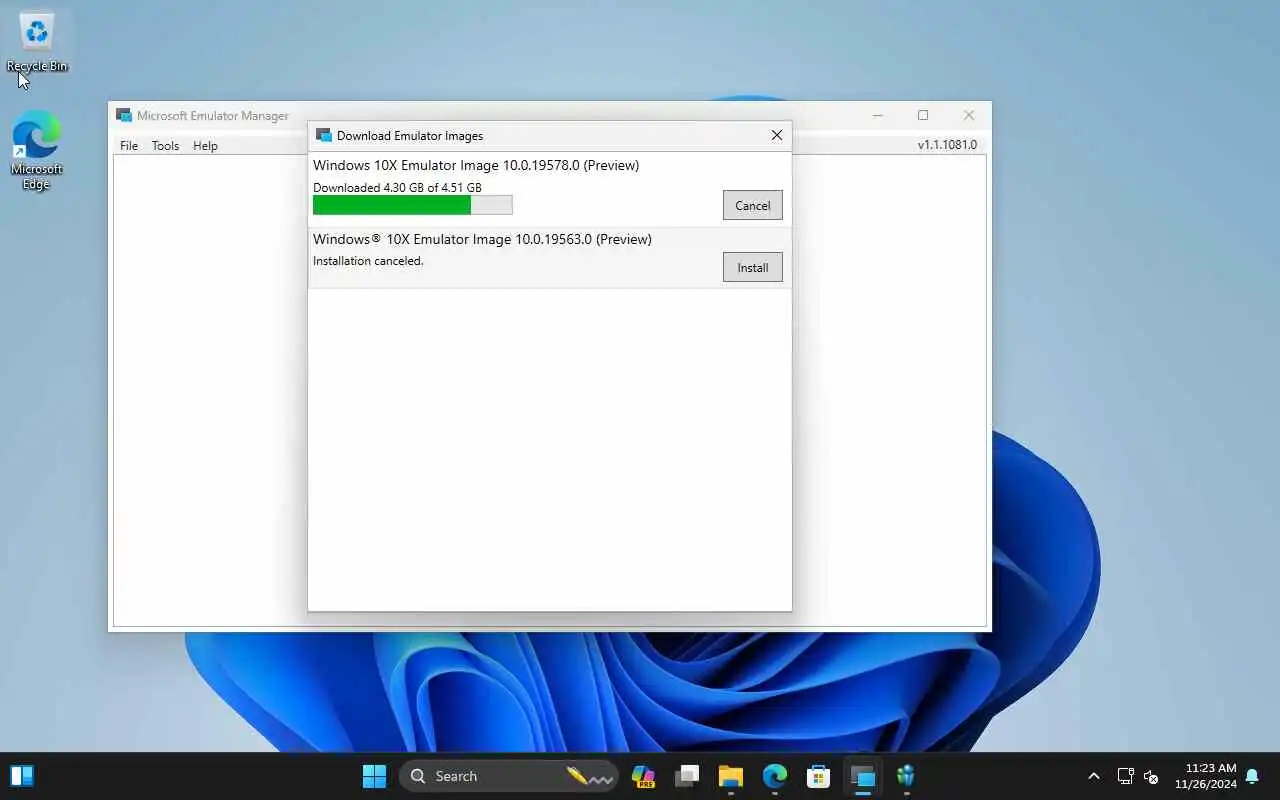Select the Recycle Bin desktop icon
Viewport: 1280px width, 800px height.
click(x=37, y=44)
